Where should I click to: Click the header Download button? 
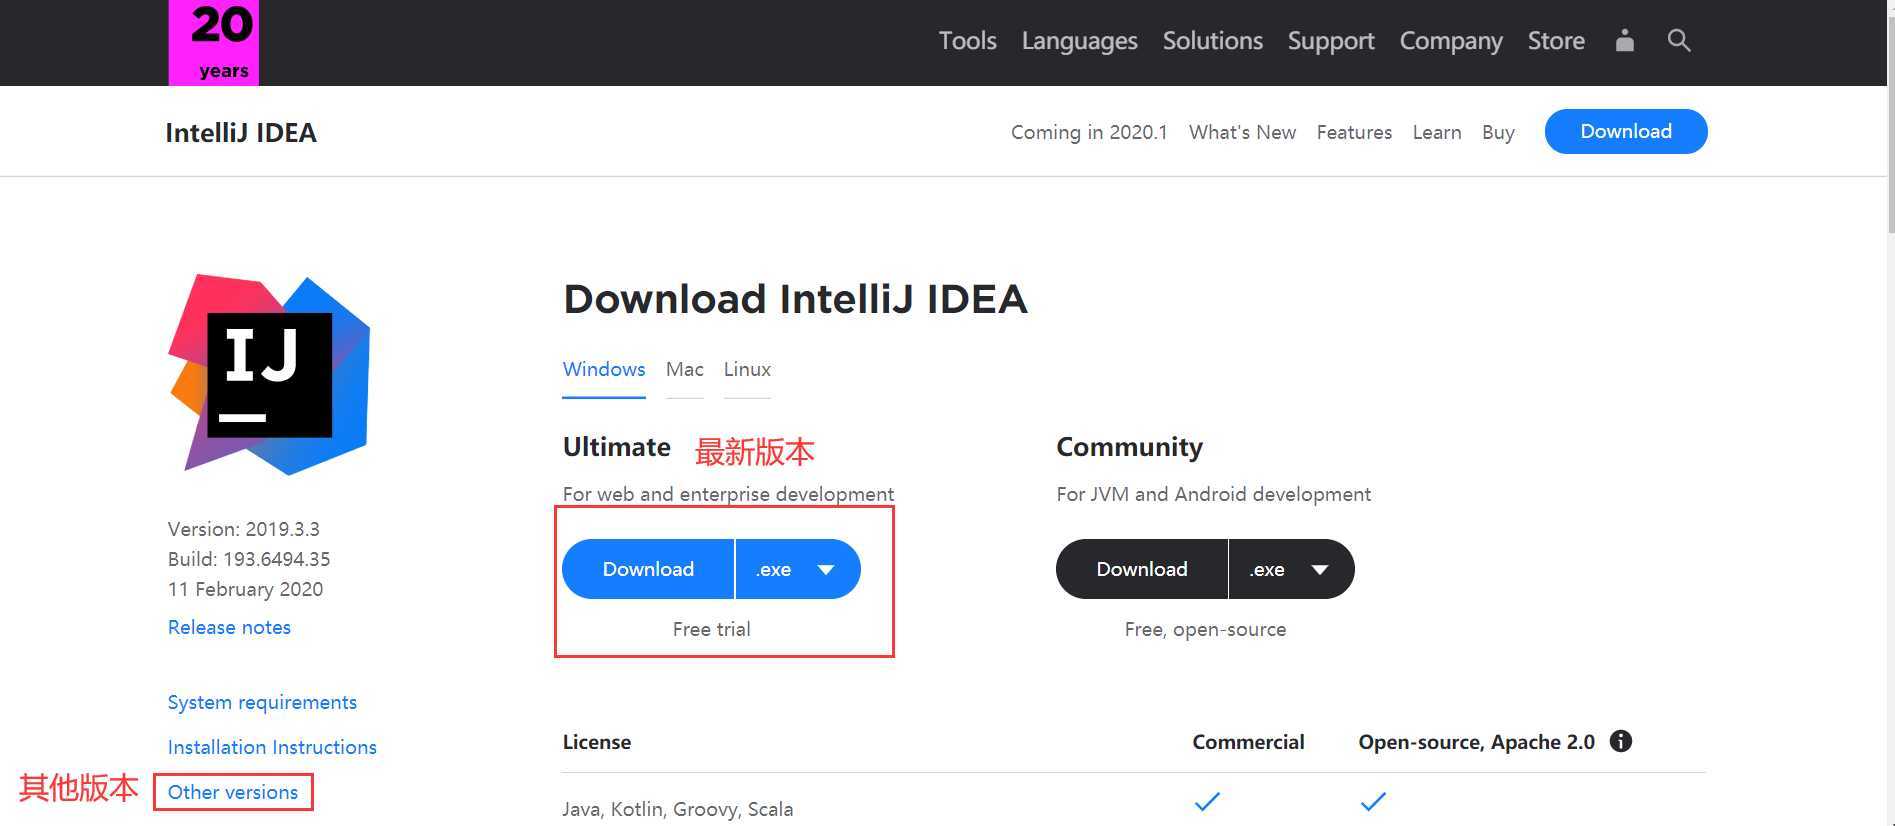pyautogui.click(x=1626, y=131)
